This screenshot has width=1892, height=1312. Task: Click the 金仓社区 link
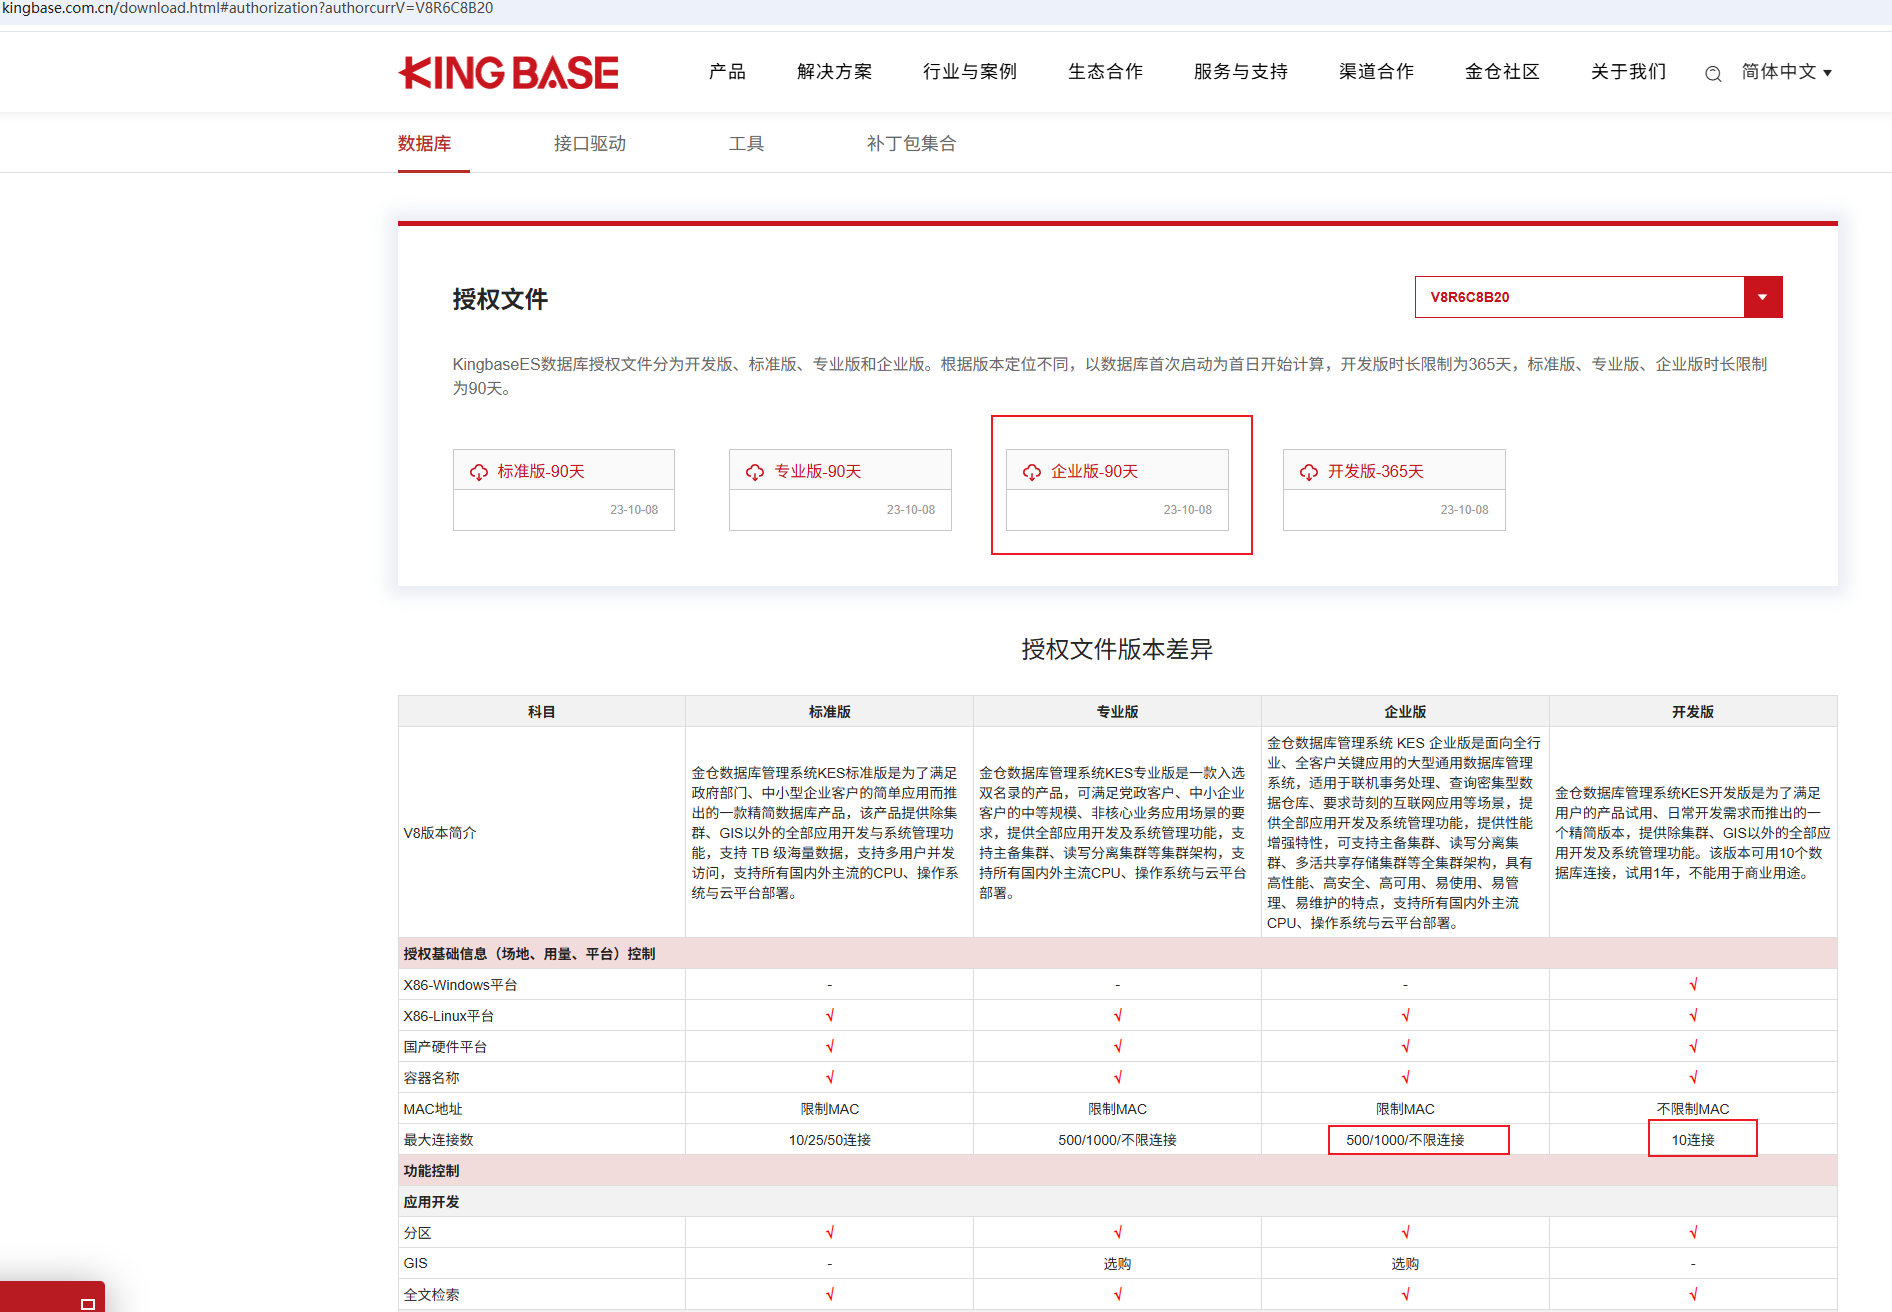[x=1502, y=72]
